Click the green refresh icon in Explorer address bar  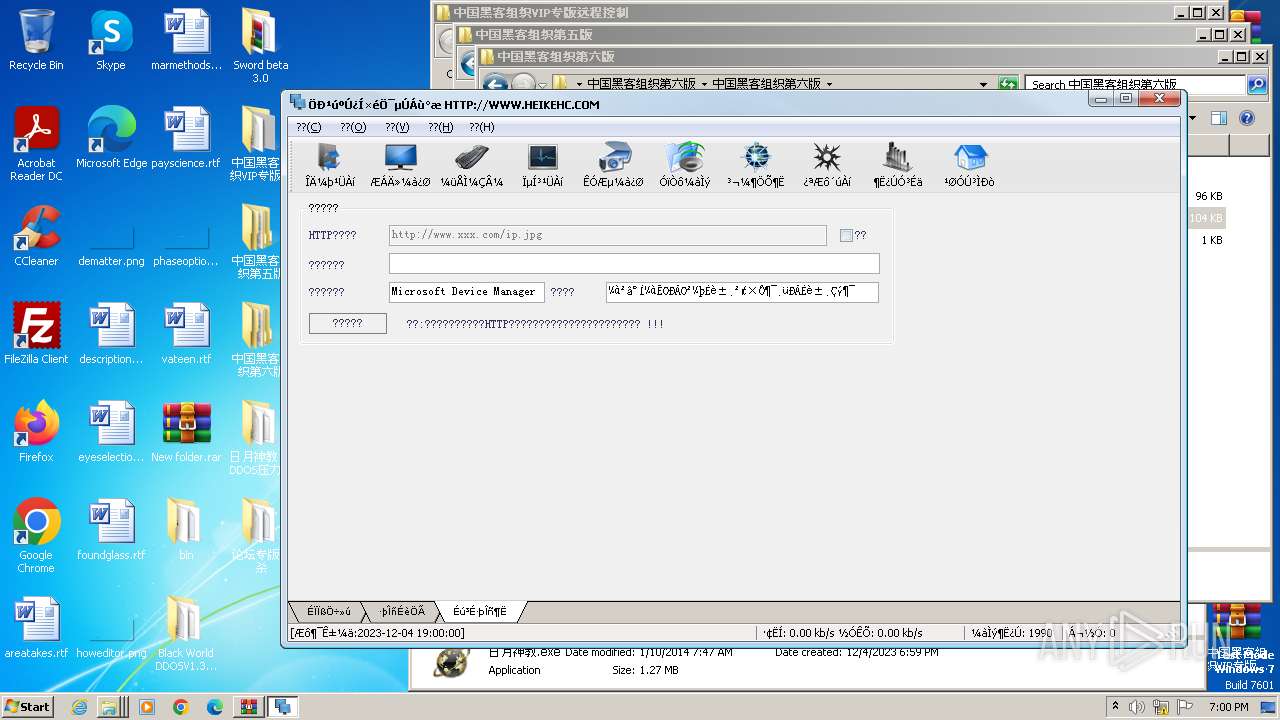coord(1008,84)
